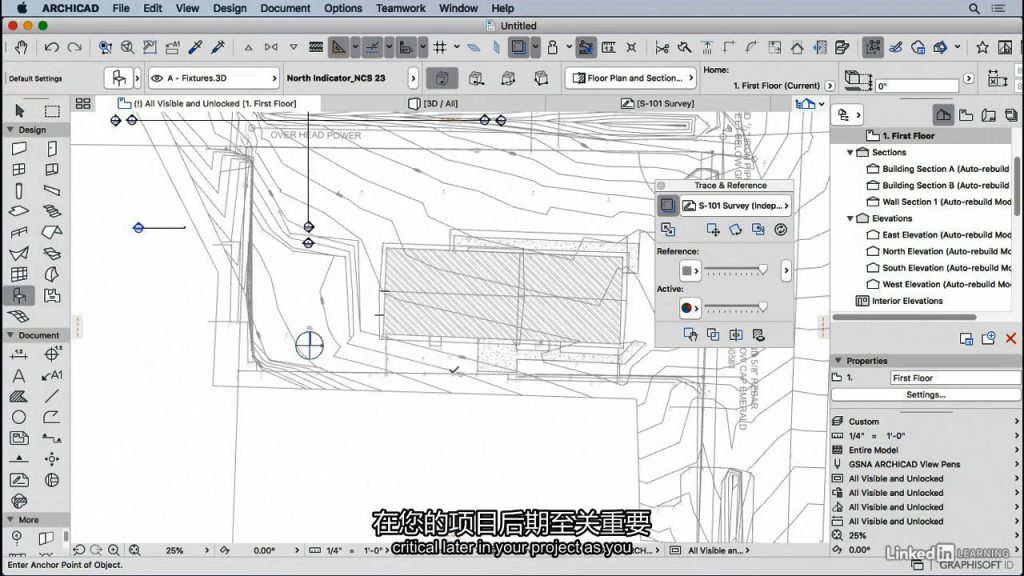Switch Navigator to Project Map
The width and height of the screenshot is (1024, 576).
click(x=943, y=115)
